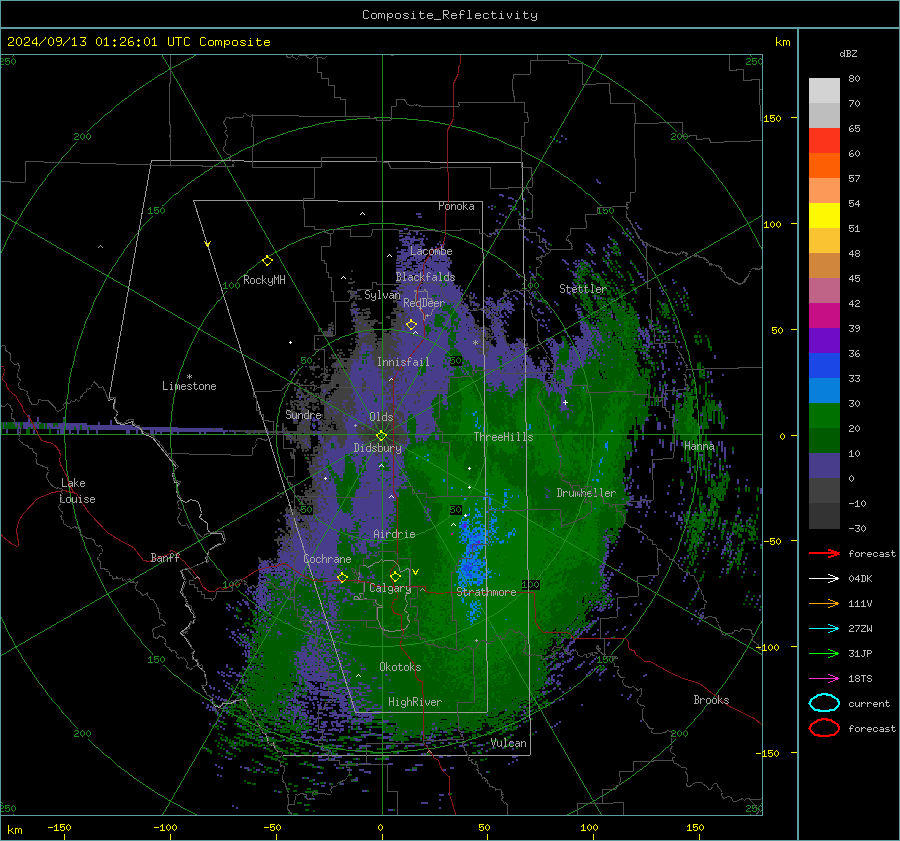Click the white plus marker northwest of Drumheller
This screenshot has height=841, width=900.
tap(565, 402)
